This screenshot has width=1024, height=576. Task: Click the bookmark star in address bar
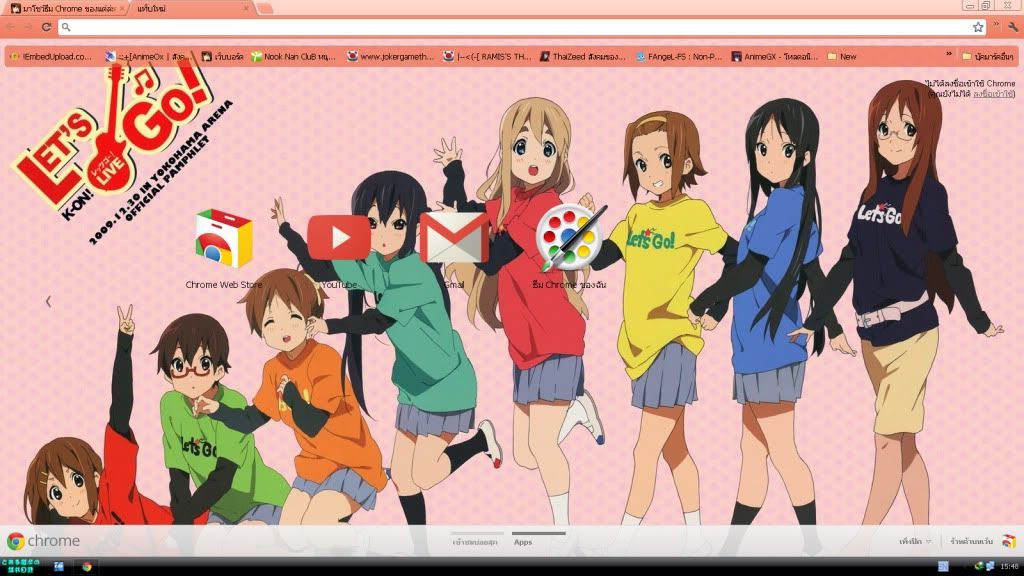click(978, 27)
